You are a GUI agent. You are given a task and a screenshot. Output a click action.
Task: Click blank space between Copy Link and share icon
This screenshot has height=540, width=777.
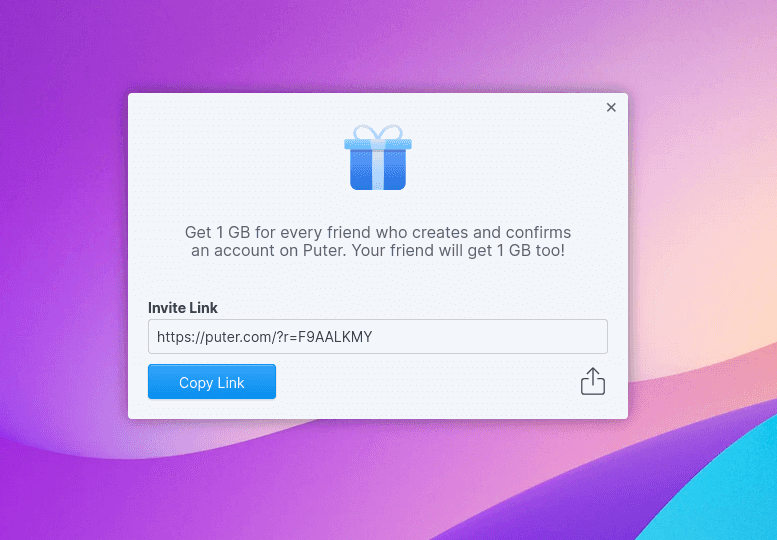426,381
